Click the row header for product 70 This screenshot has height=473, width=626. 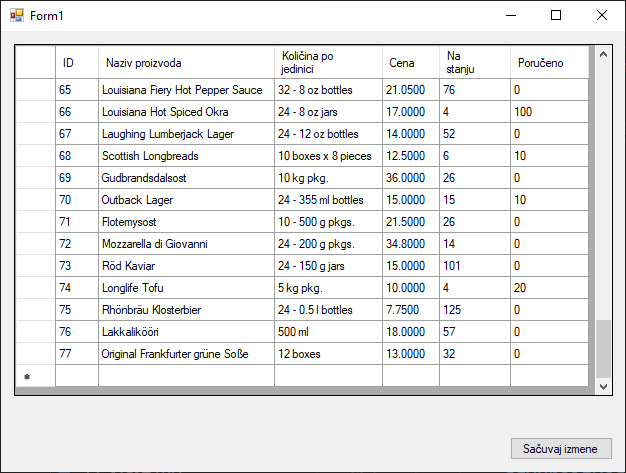pos(35,200)
